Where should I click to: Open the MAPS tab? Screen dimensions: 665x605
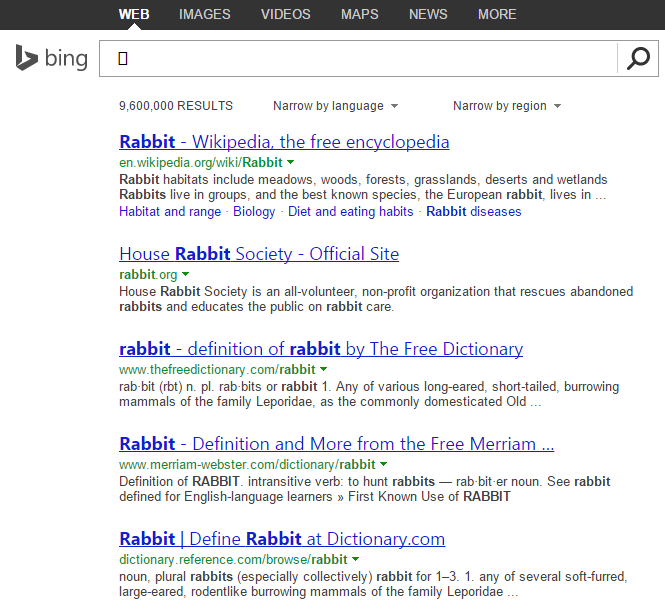pyautogui.click(x=360, y=14)
